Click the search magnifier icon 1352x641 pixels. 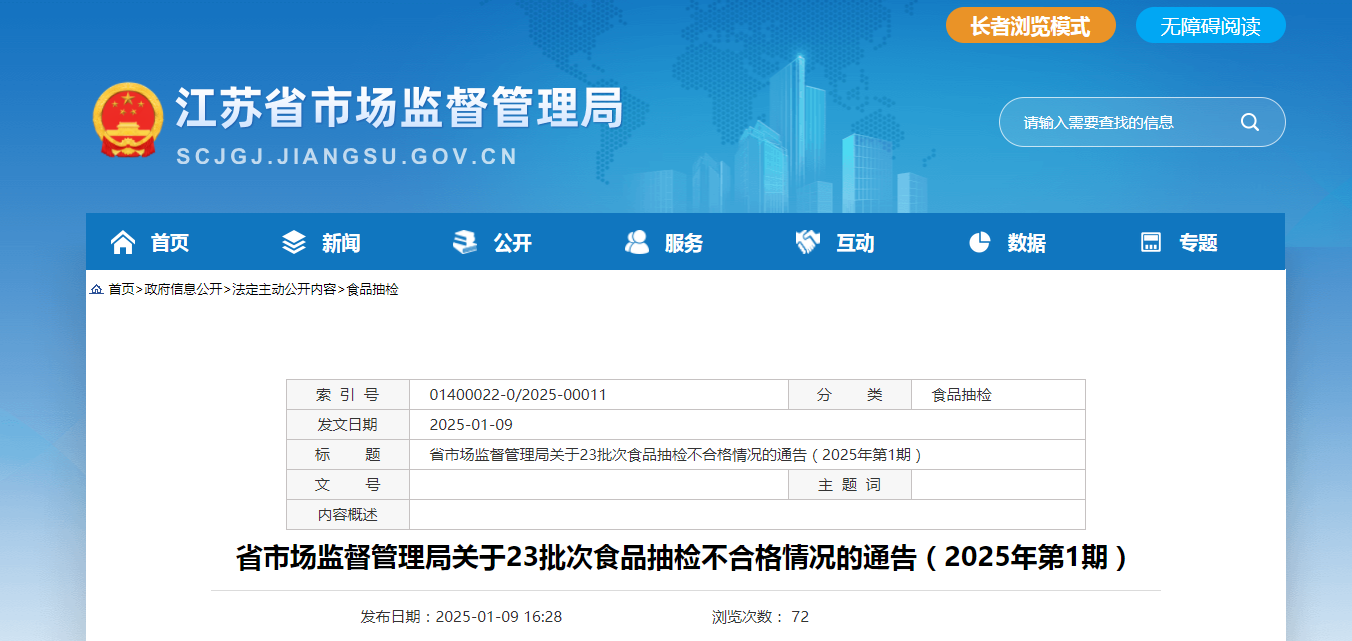[x=1249, y=122]
